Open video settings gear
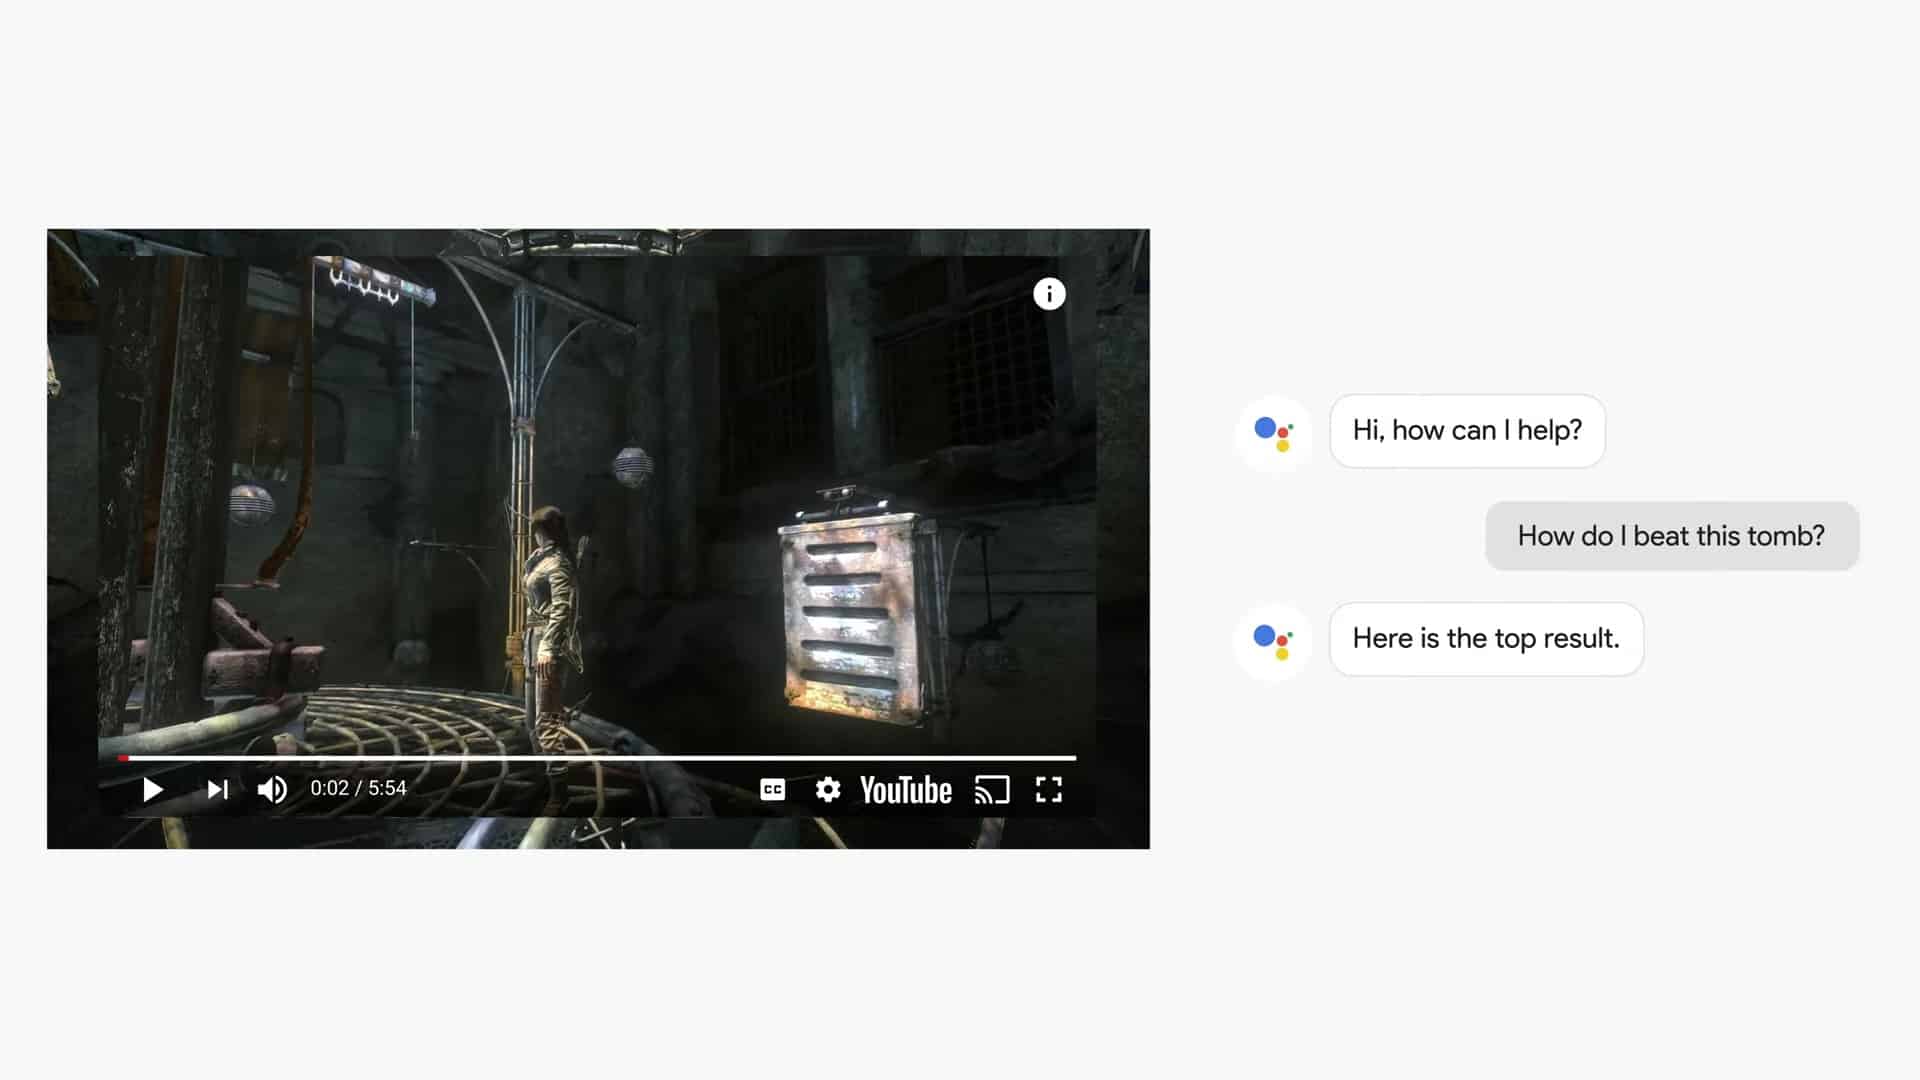This screenshot has height=1080, width=1920. point(828,790)
